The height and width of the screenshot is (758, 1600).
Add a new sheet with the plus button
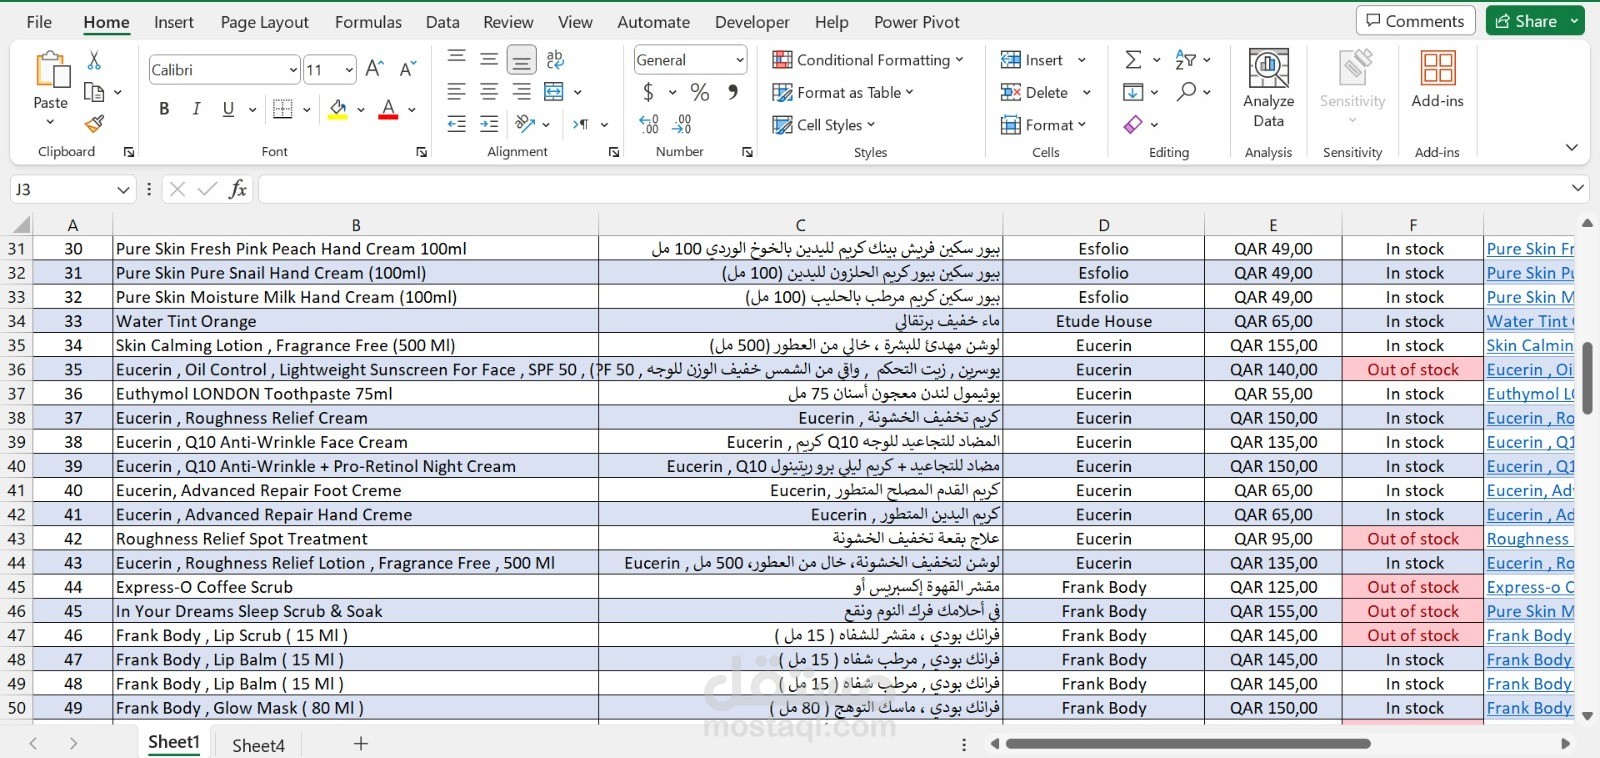(x=361, y=744)
